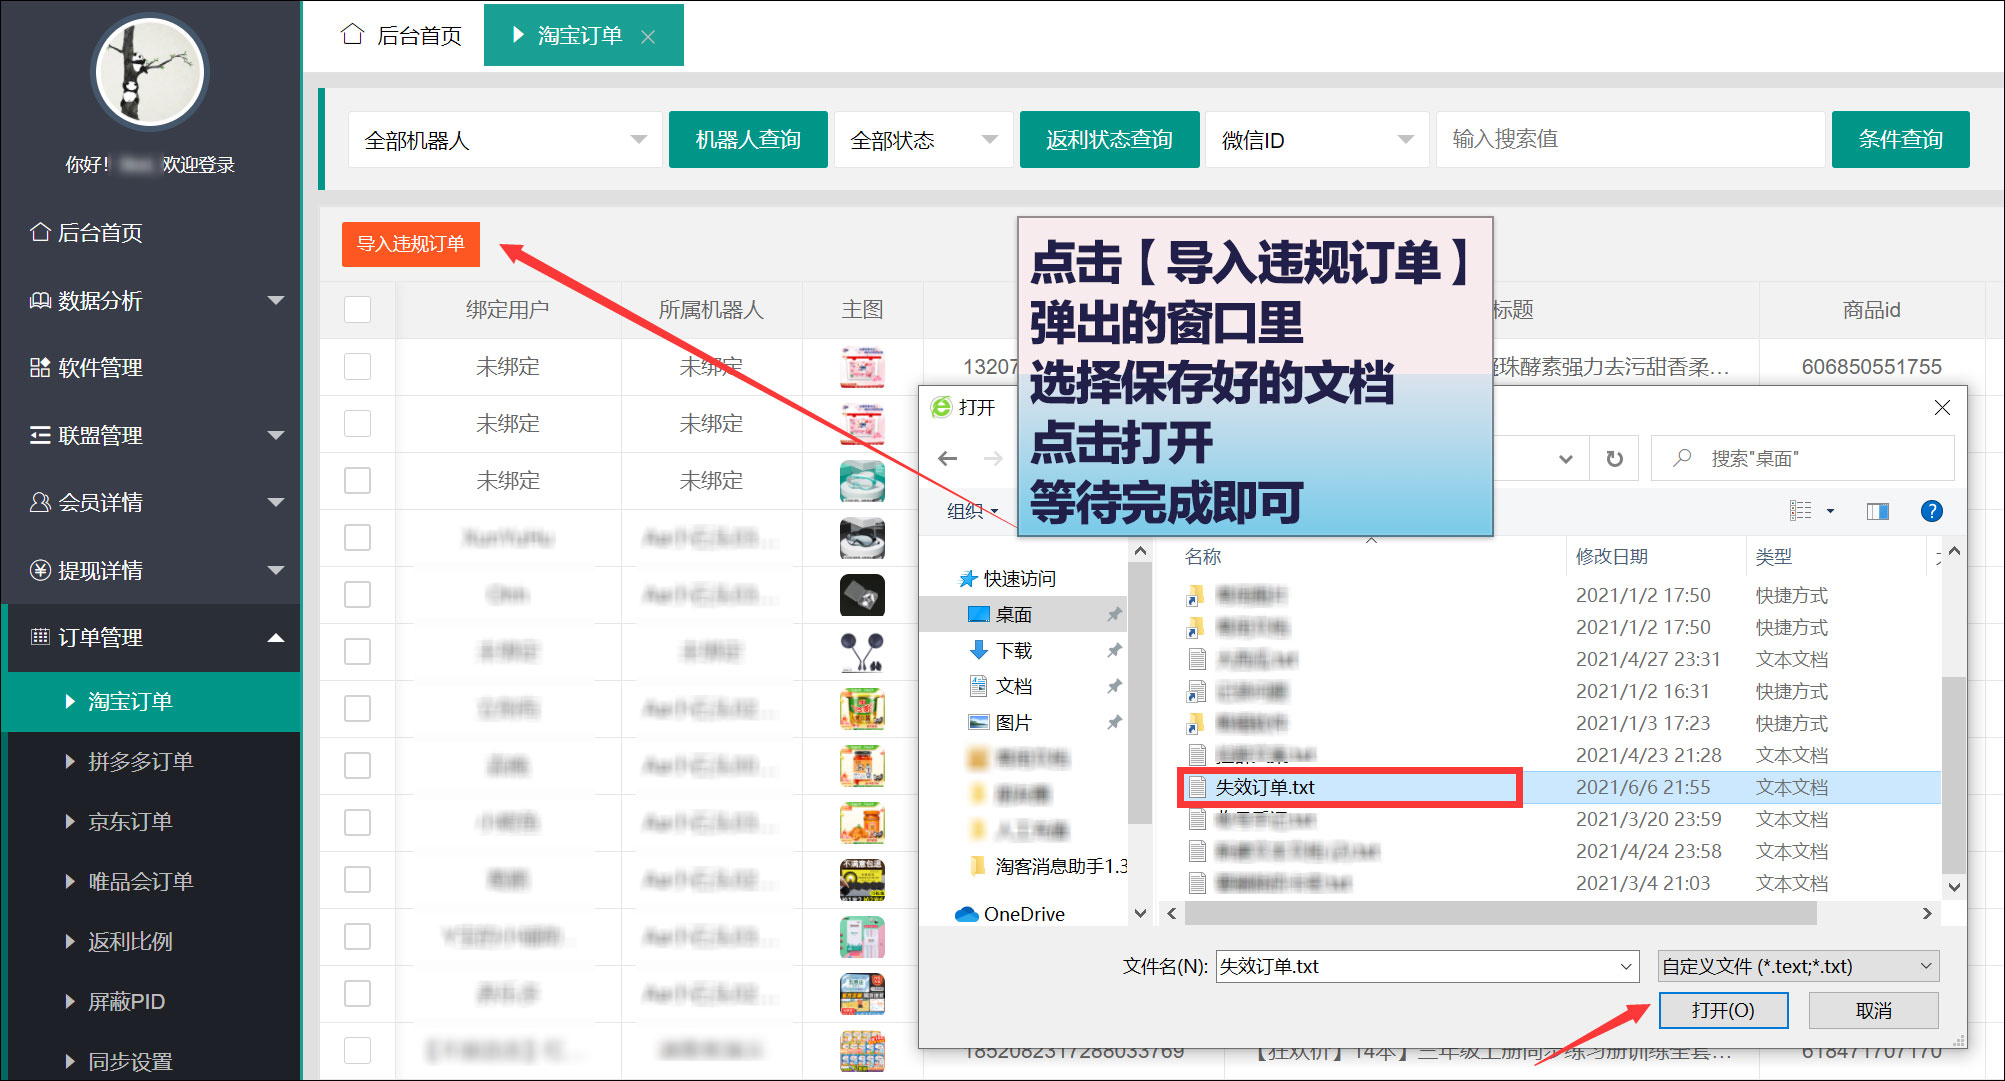Open the 全部机器人 dropdown
This screenshot has height=1081, width=2005.
[x=505, y=140]
